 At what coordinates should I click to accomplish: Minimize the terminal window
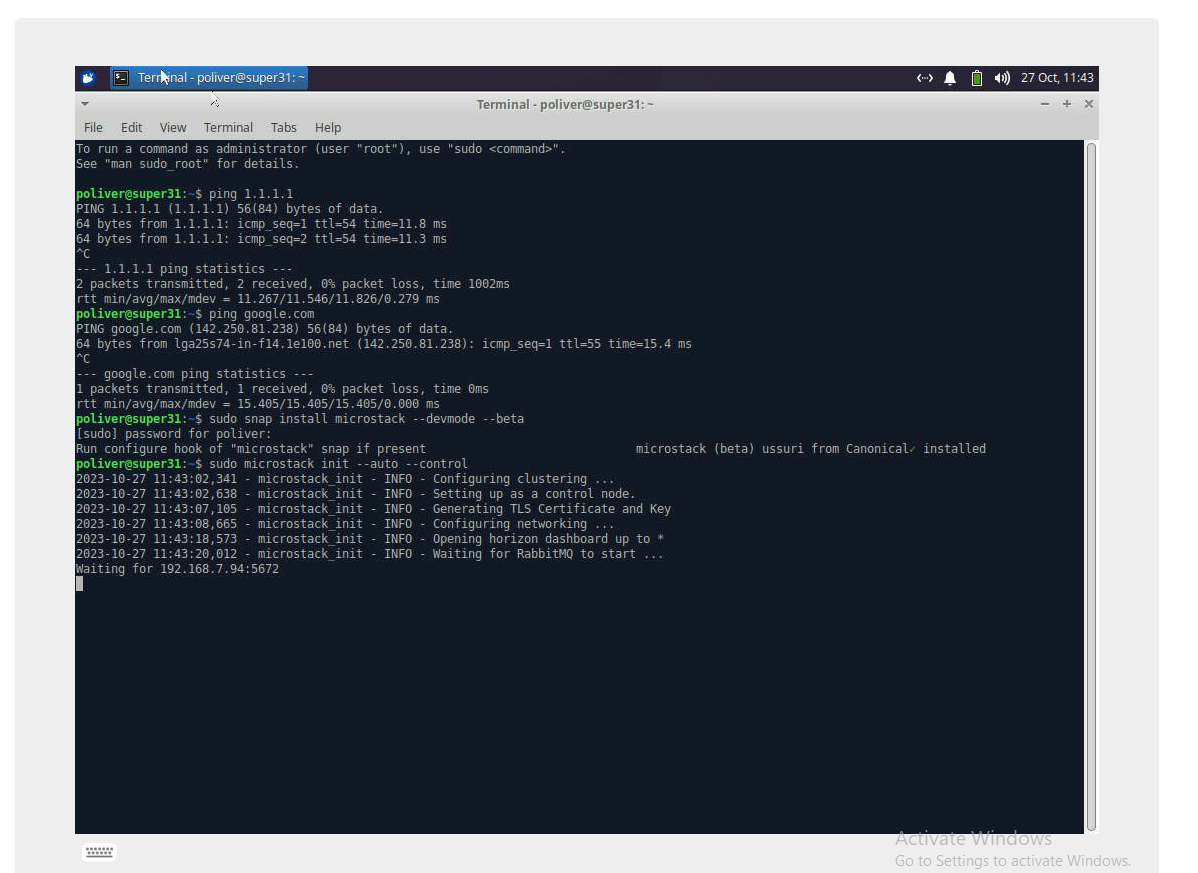pos(1045,104)
